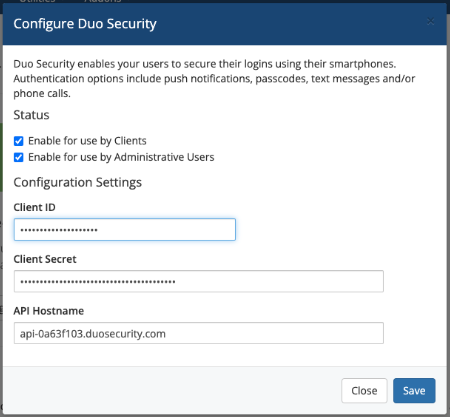The image size is (450, 417).
Task: Click the API Hostname label
Action: tap(49, 311)
